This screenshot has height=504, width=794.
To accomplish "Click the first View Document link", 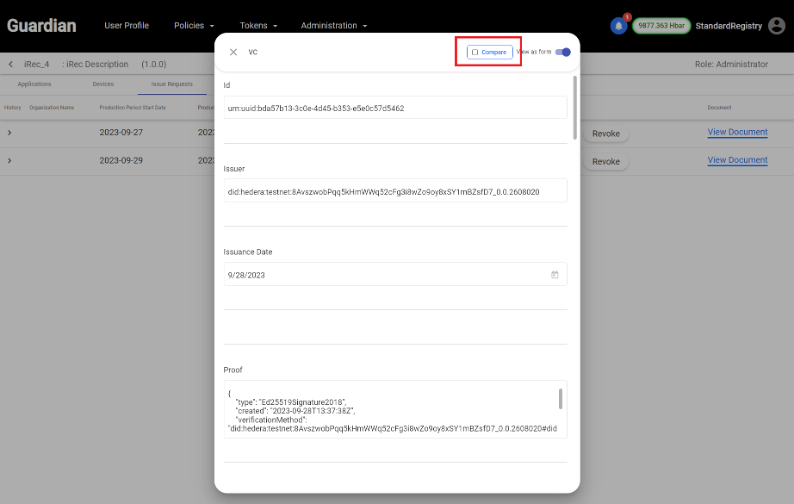I will pyautogui.click(x=737, y=132).
